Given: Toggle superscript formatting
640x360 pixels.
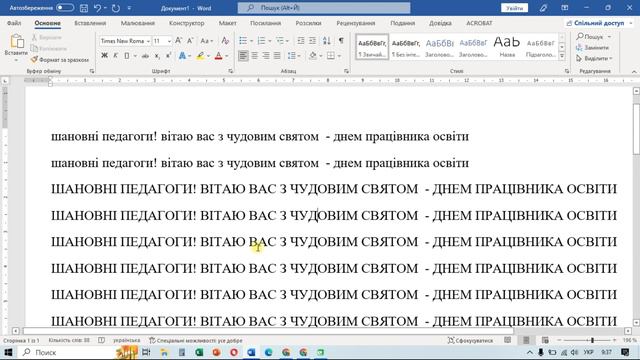Looking at the screenshot, I should tap(168, 56).
